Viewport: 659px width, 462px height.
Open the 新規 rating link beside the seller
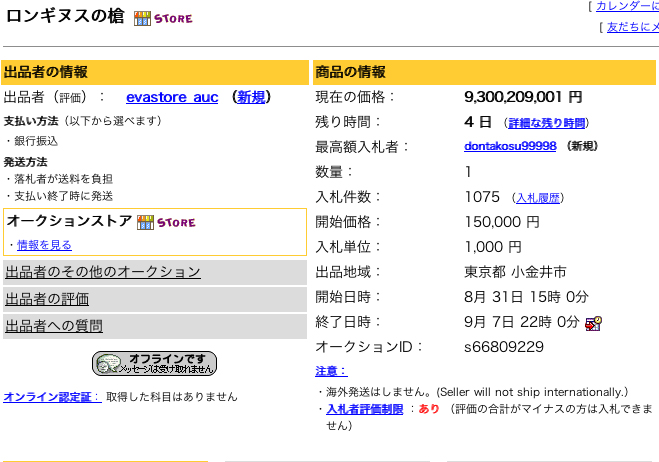[251, 97]
